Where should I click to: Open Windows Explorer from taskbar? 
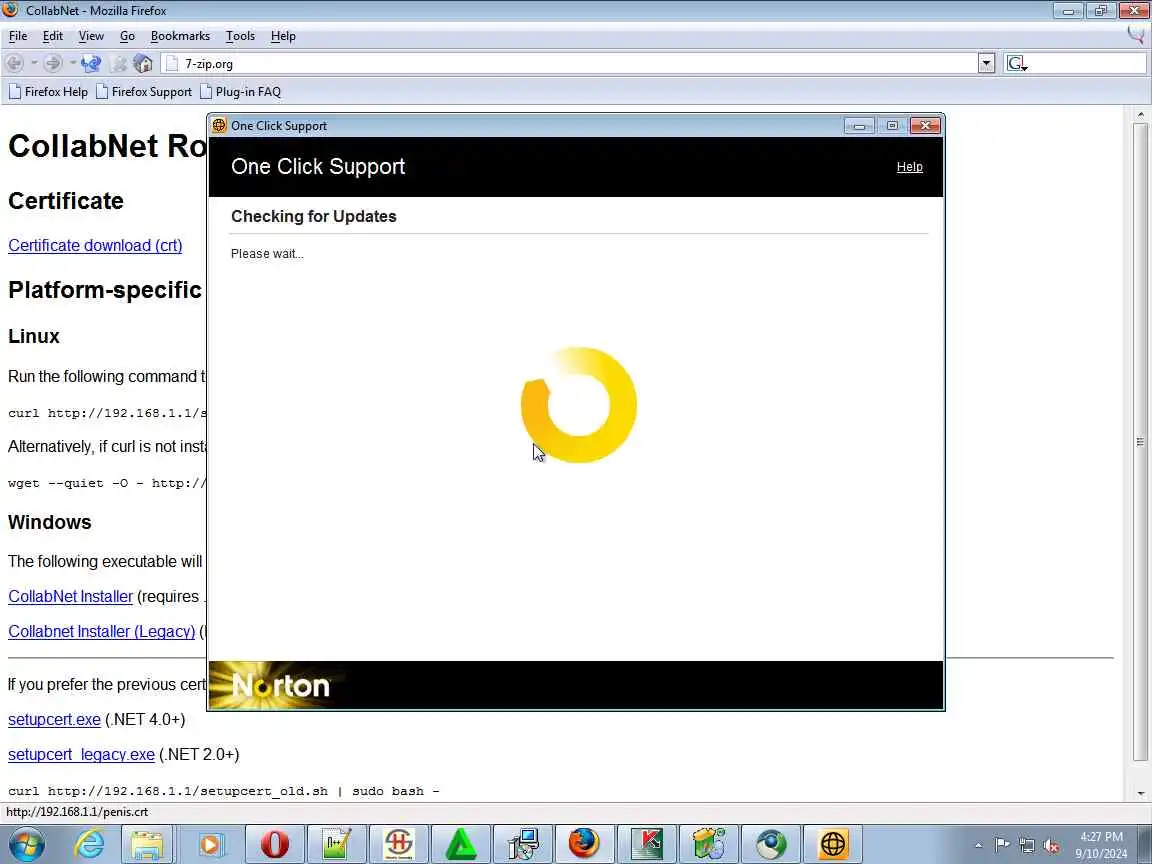[x=148, y=844]
